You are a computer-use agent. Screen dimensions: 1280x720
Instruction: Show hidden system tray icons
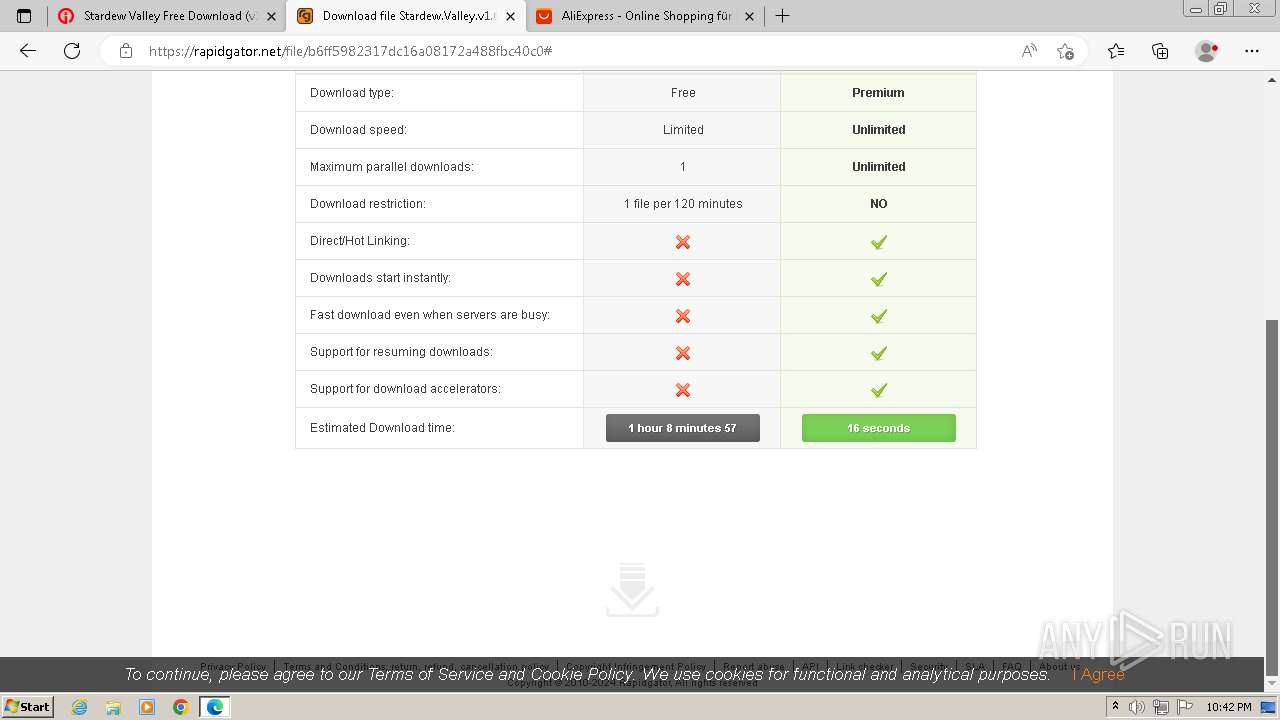click(1115, 706)
